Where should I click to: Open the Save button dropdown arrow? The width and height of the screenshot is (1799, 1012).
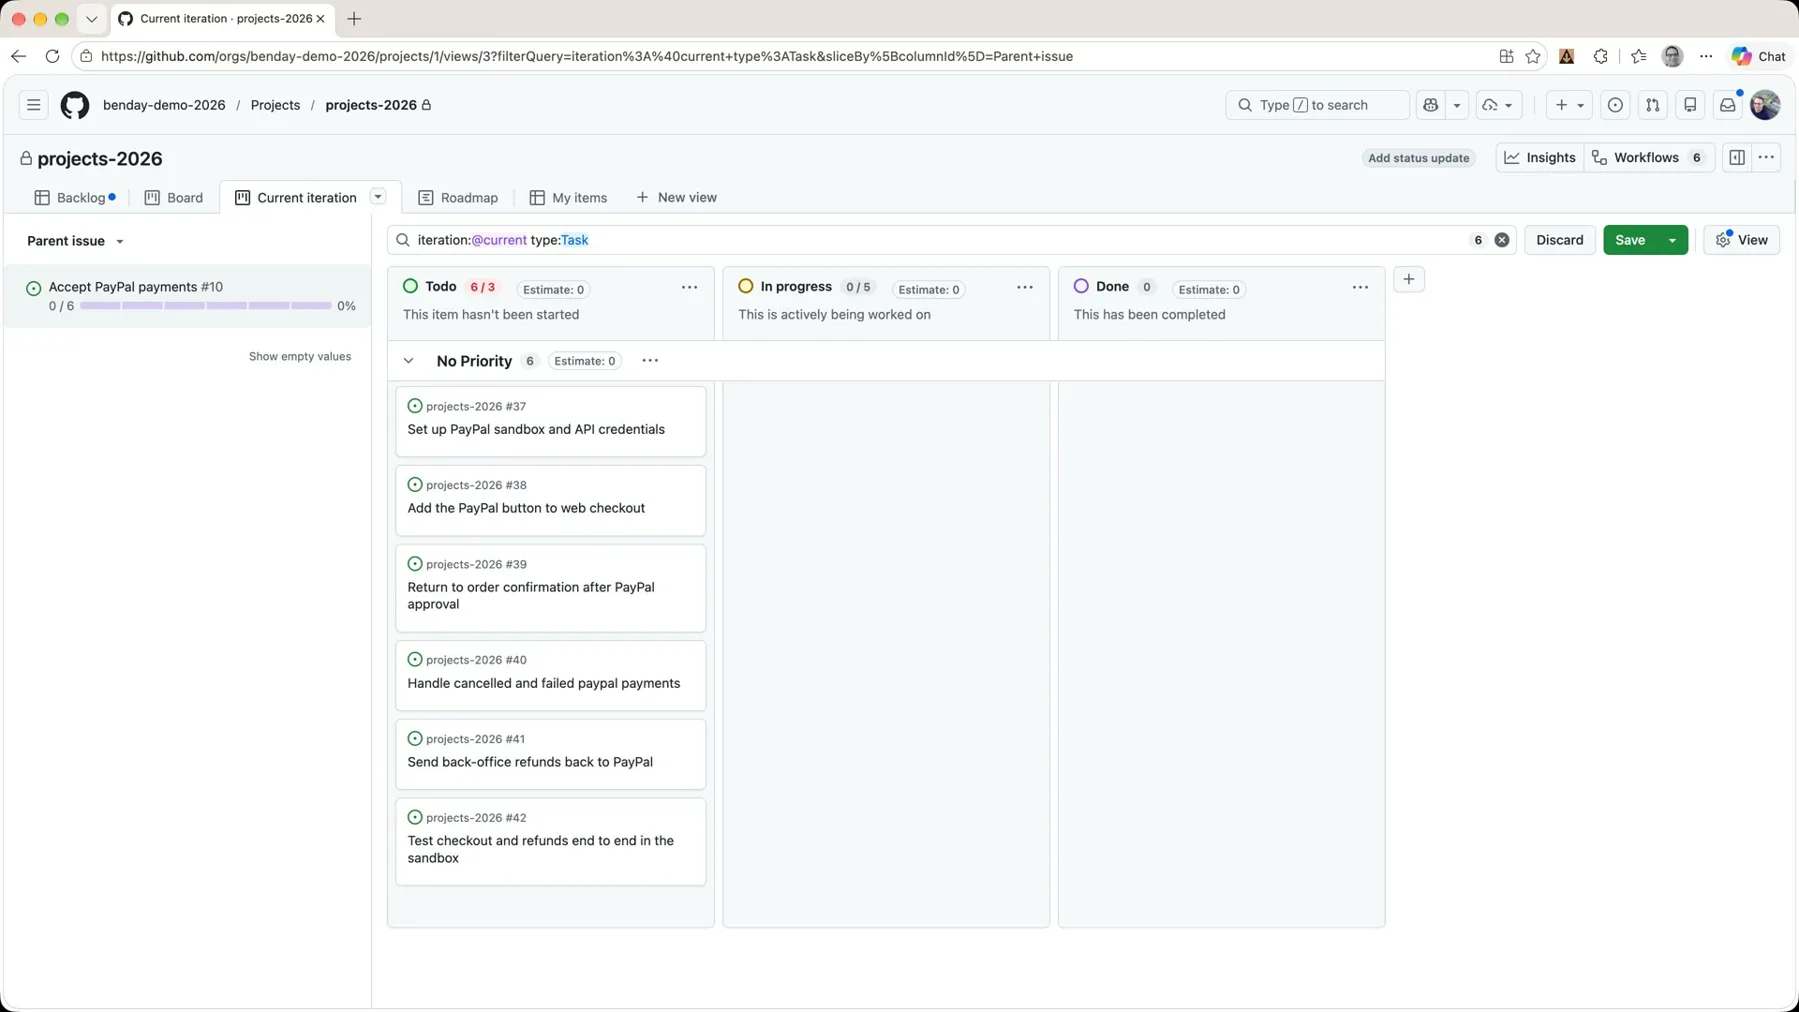tap(1672, 240)
